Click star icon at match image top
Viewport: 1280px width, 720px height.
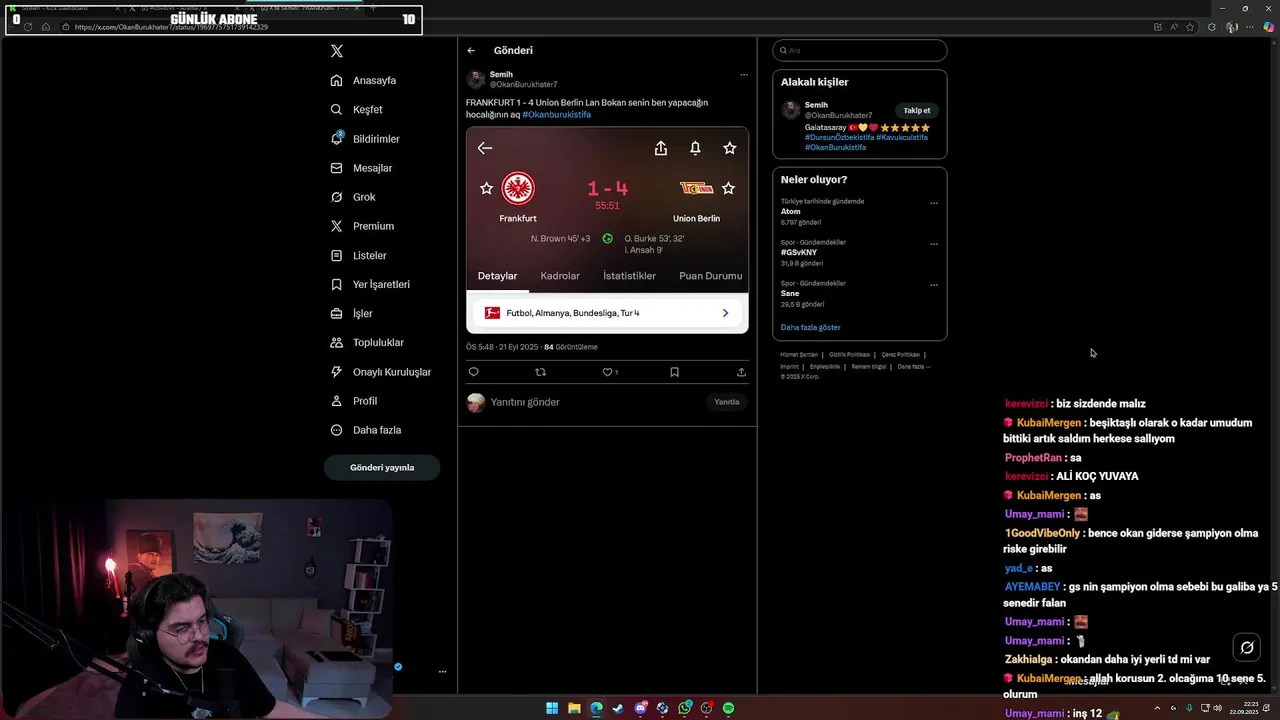[730, 148]
